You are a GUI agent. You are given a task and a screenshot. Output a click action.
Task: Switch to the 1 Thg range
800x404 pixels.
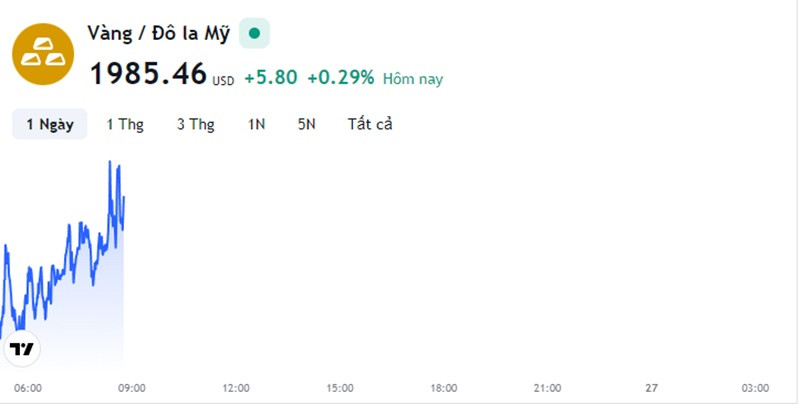[125, 124]
